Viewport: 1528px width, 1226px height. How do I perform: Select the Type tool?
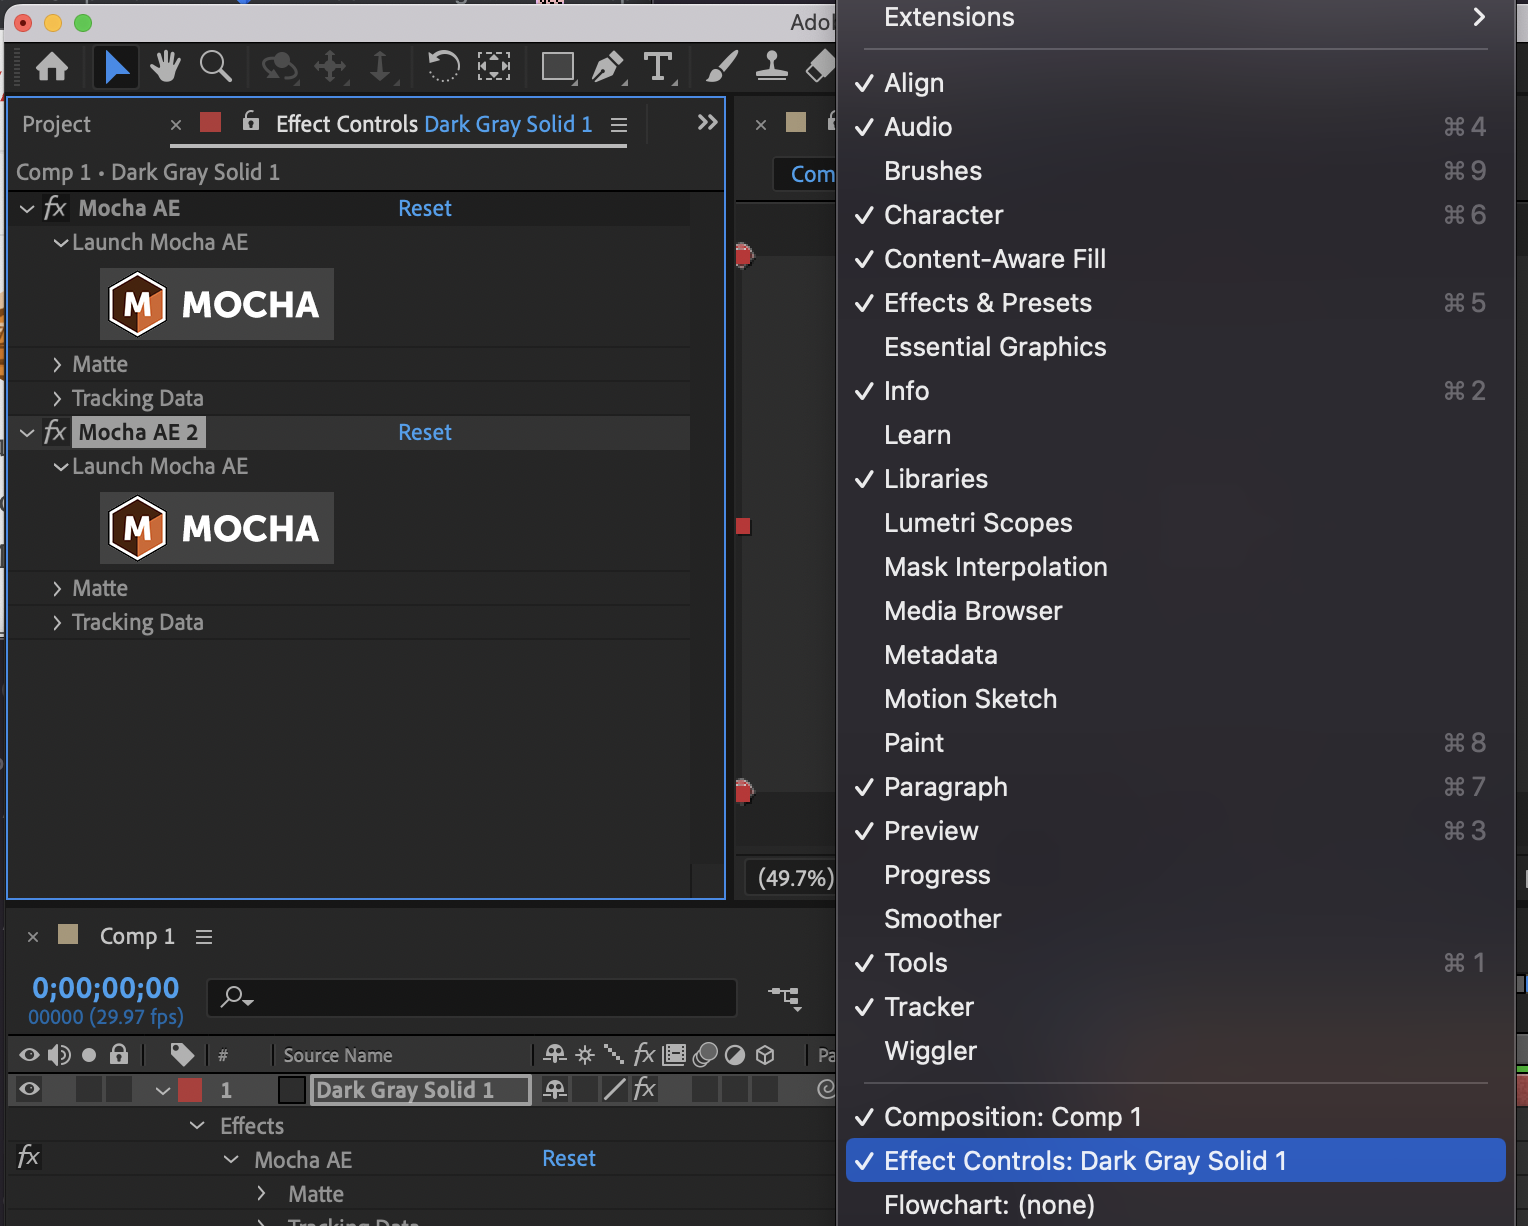(659, 67)
